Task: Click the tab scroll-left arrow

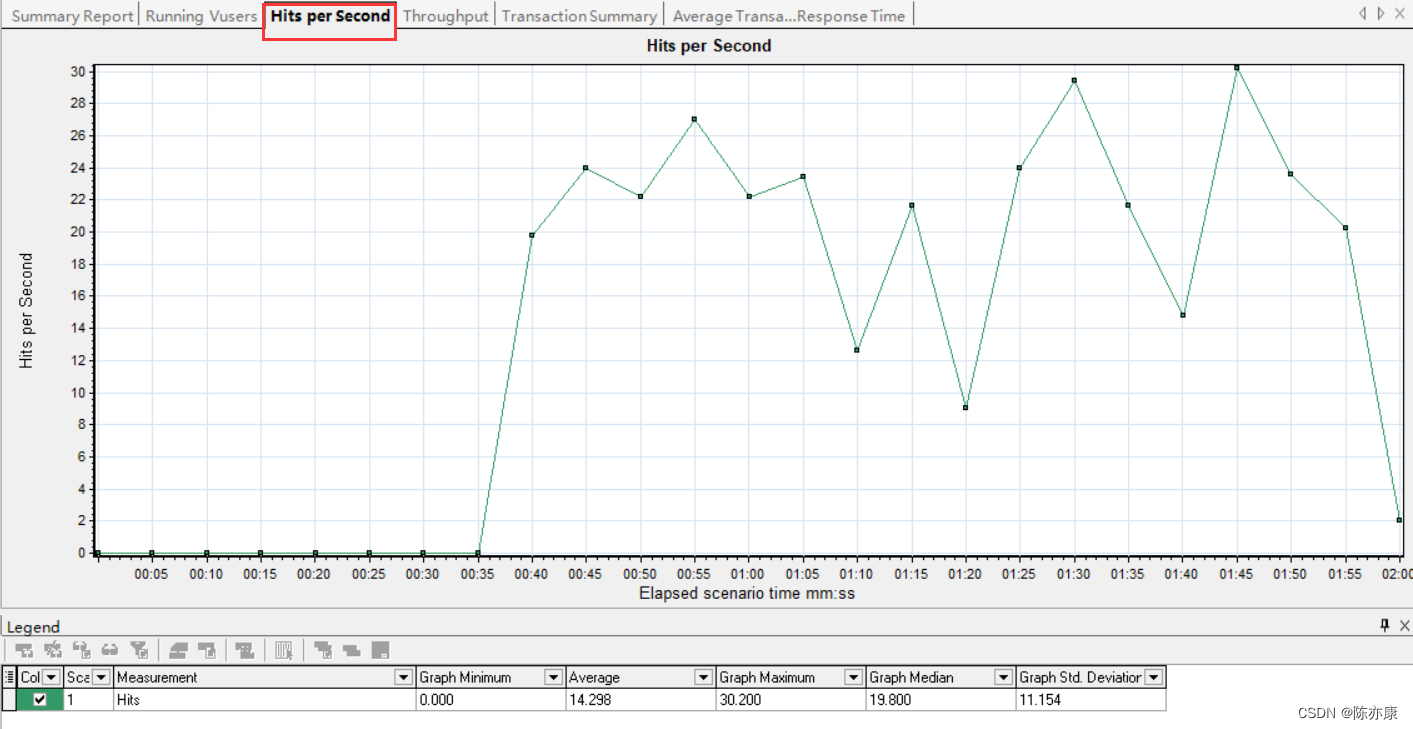Action: coord(1362,14)
